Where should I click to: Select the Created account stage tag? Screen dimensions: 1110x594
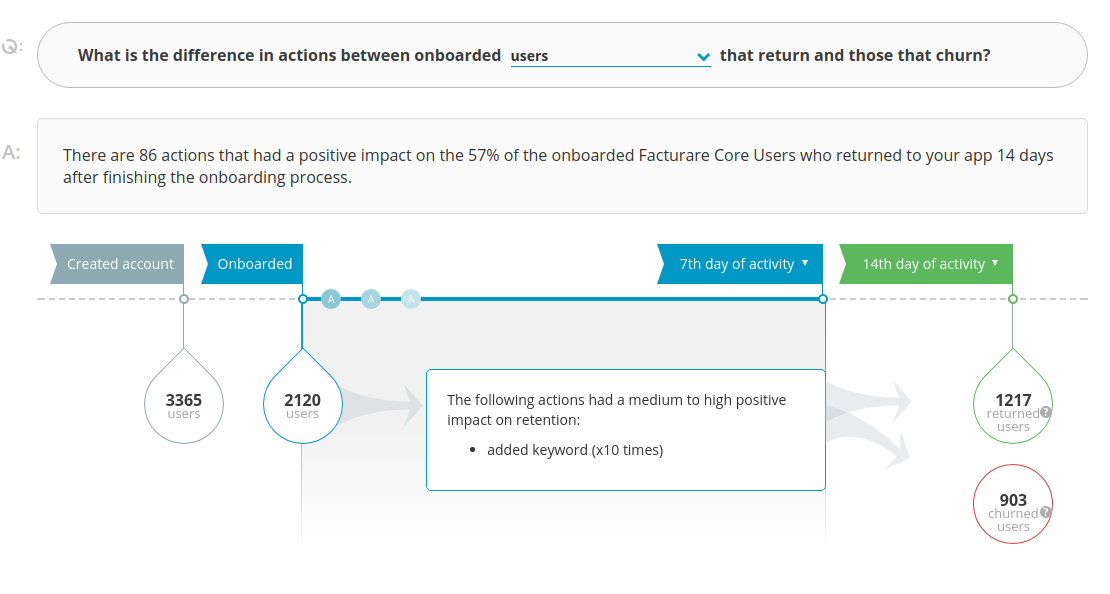[118, 264]
